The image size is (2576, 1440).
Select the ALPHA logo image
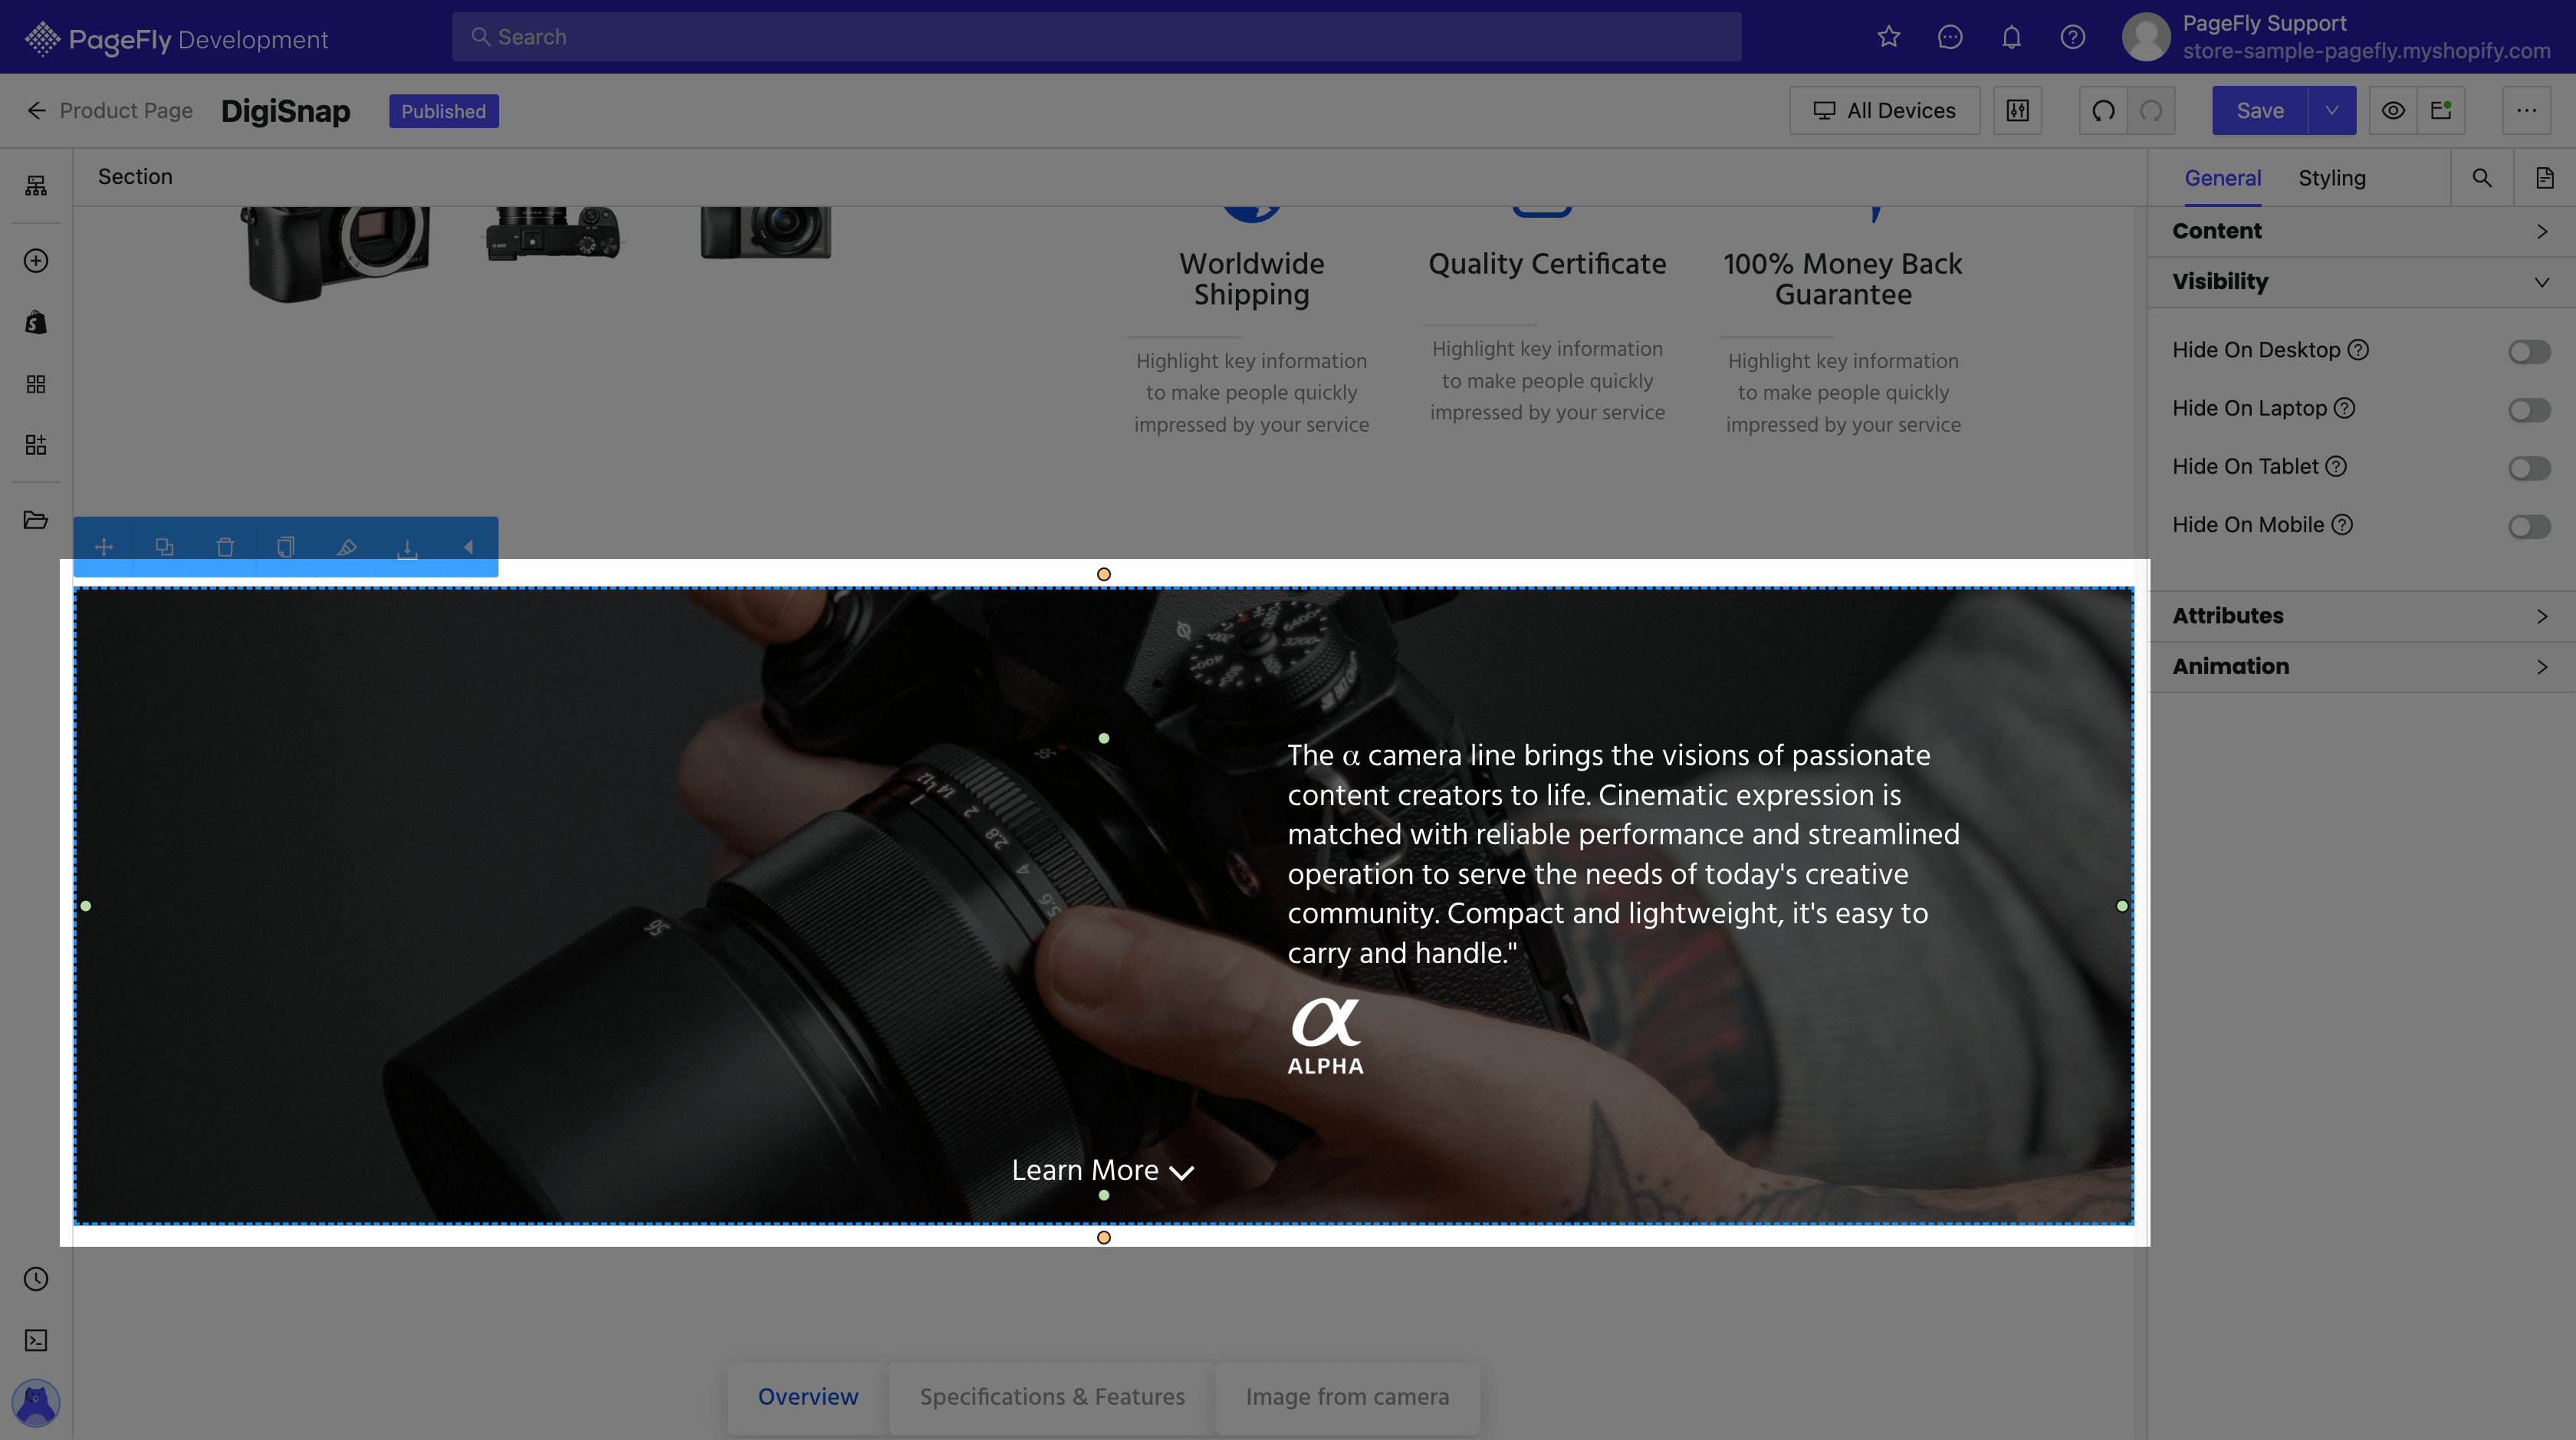click(1326, 1036)
